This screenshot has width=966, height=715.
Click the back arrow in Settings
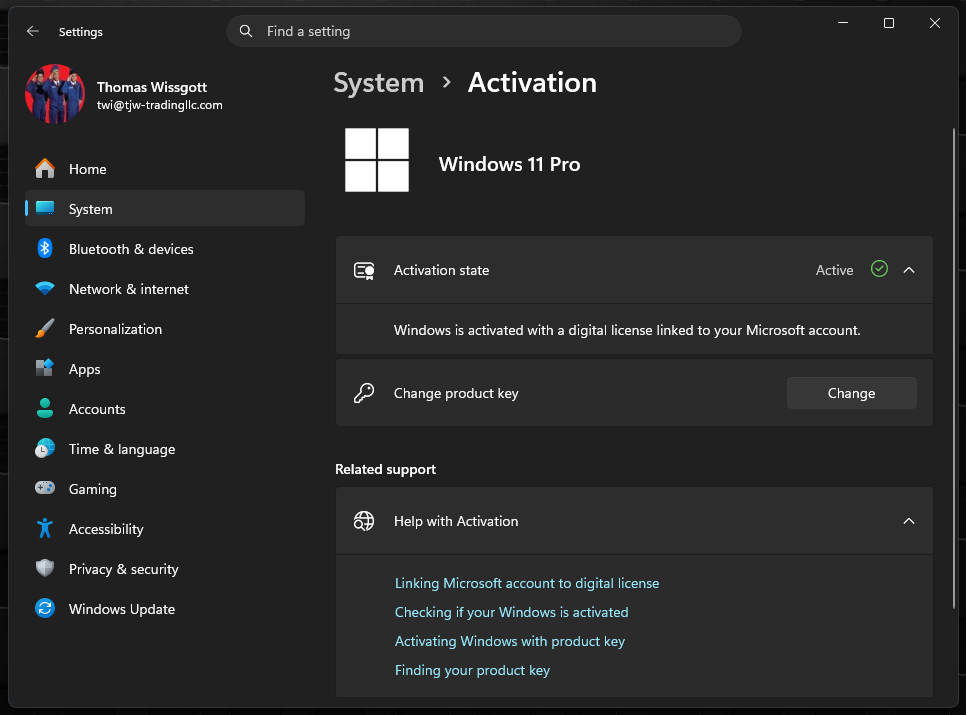33,31
